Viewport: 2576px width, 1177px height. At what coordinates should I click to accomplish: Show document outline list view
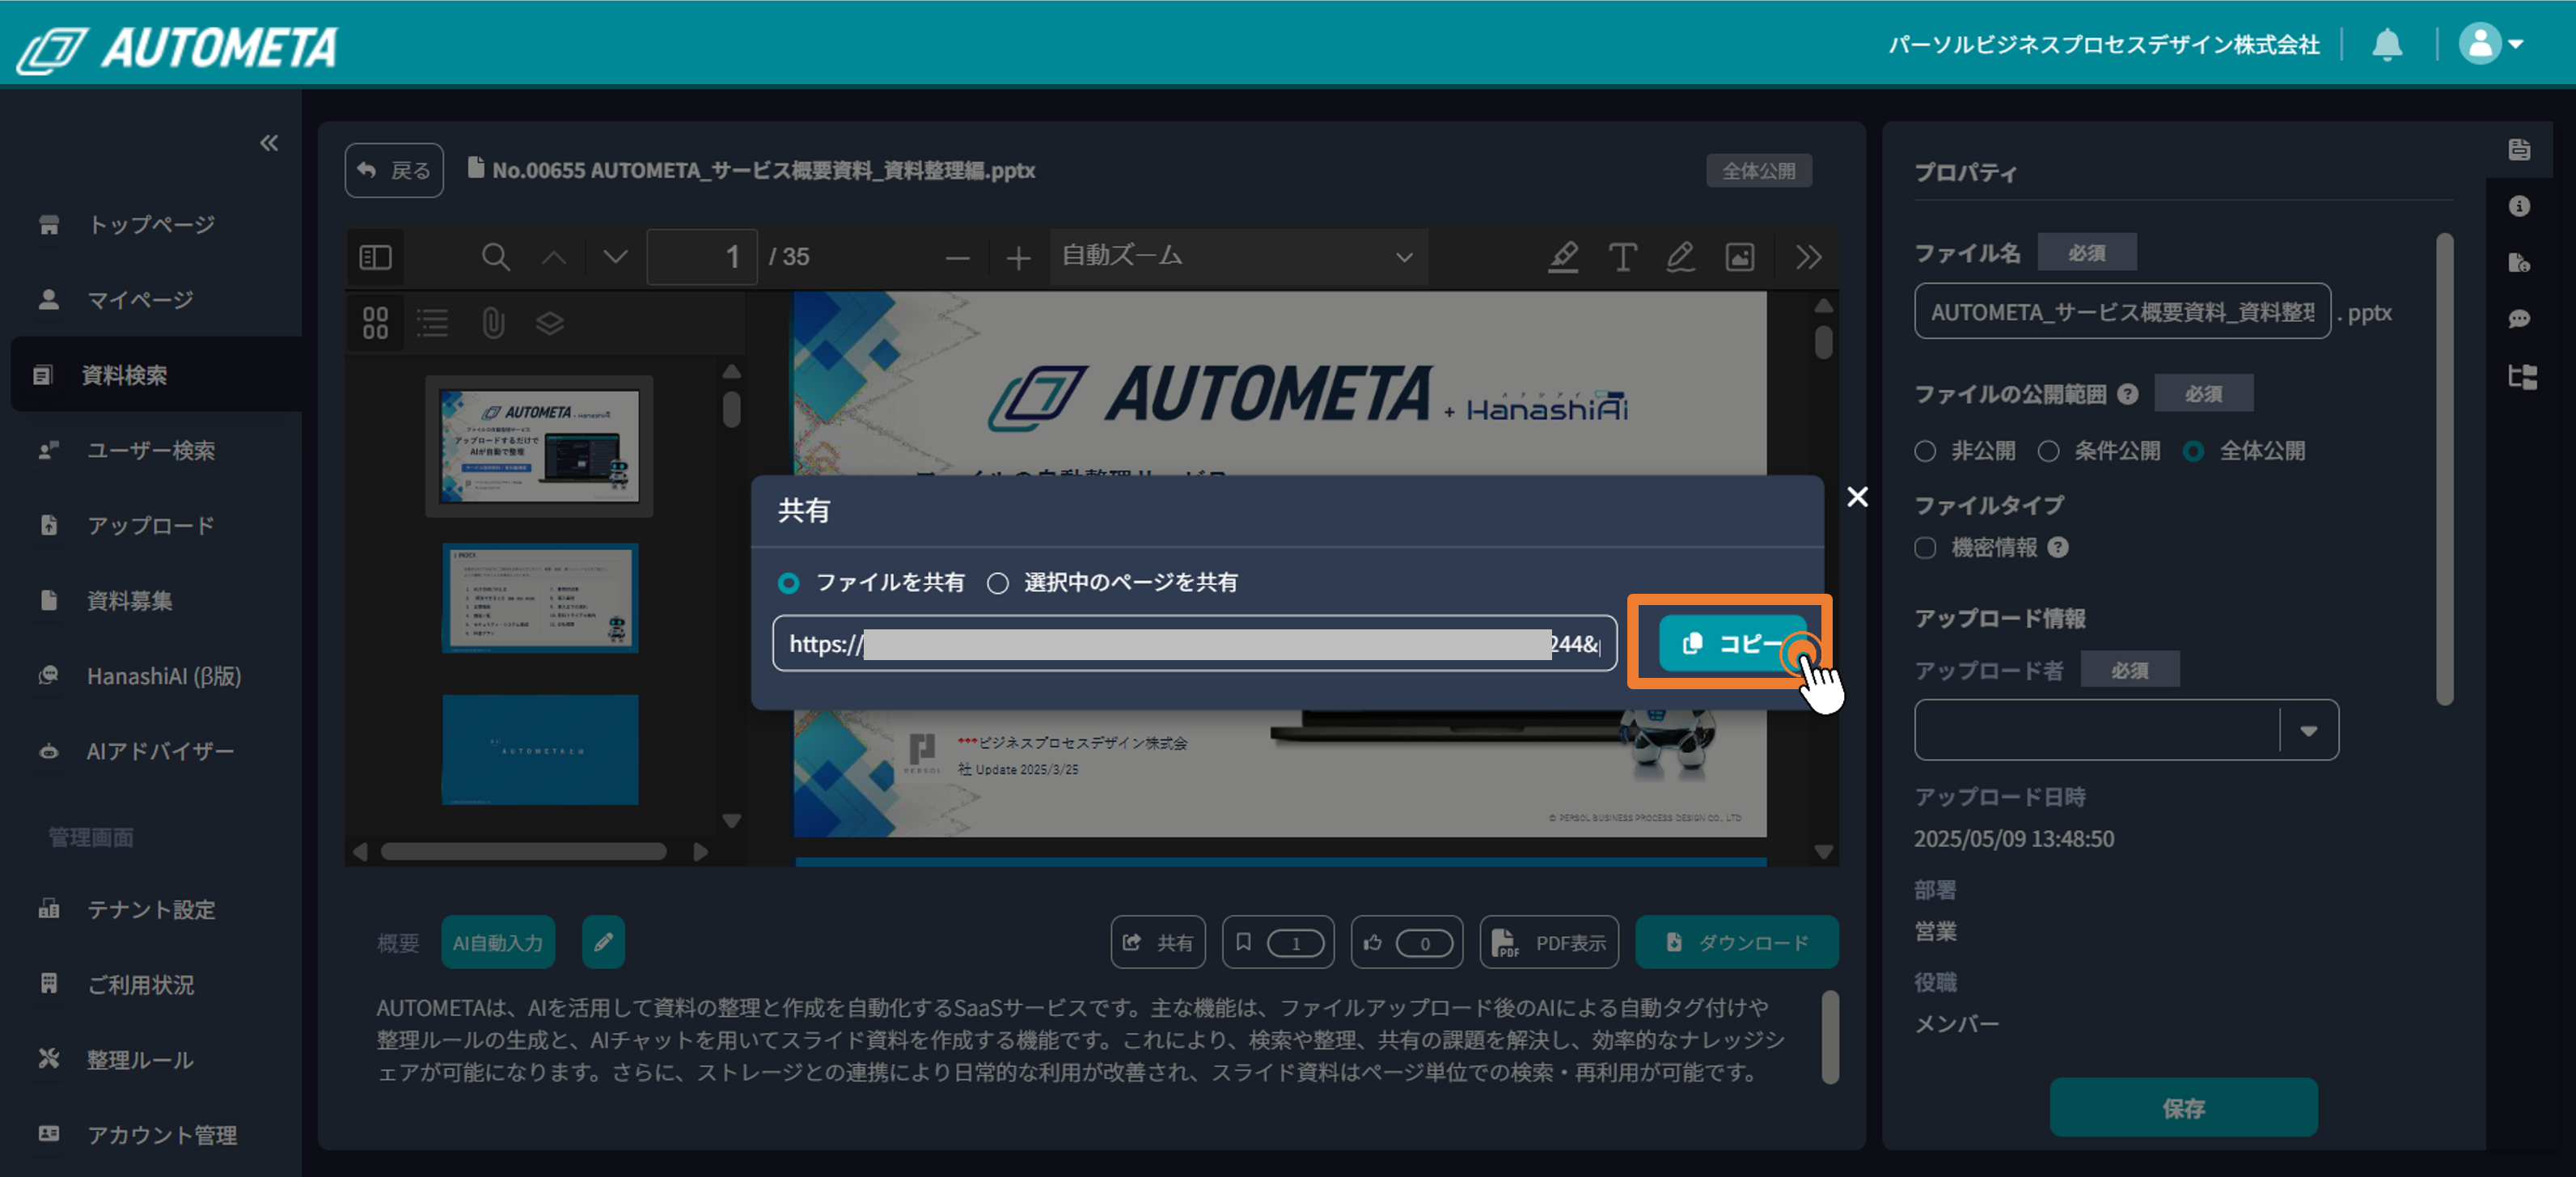432,322
